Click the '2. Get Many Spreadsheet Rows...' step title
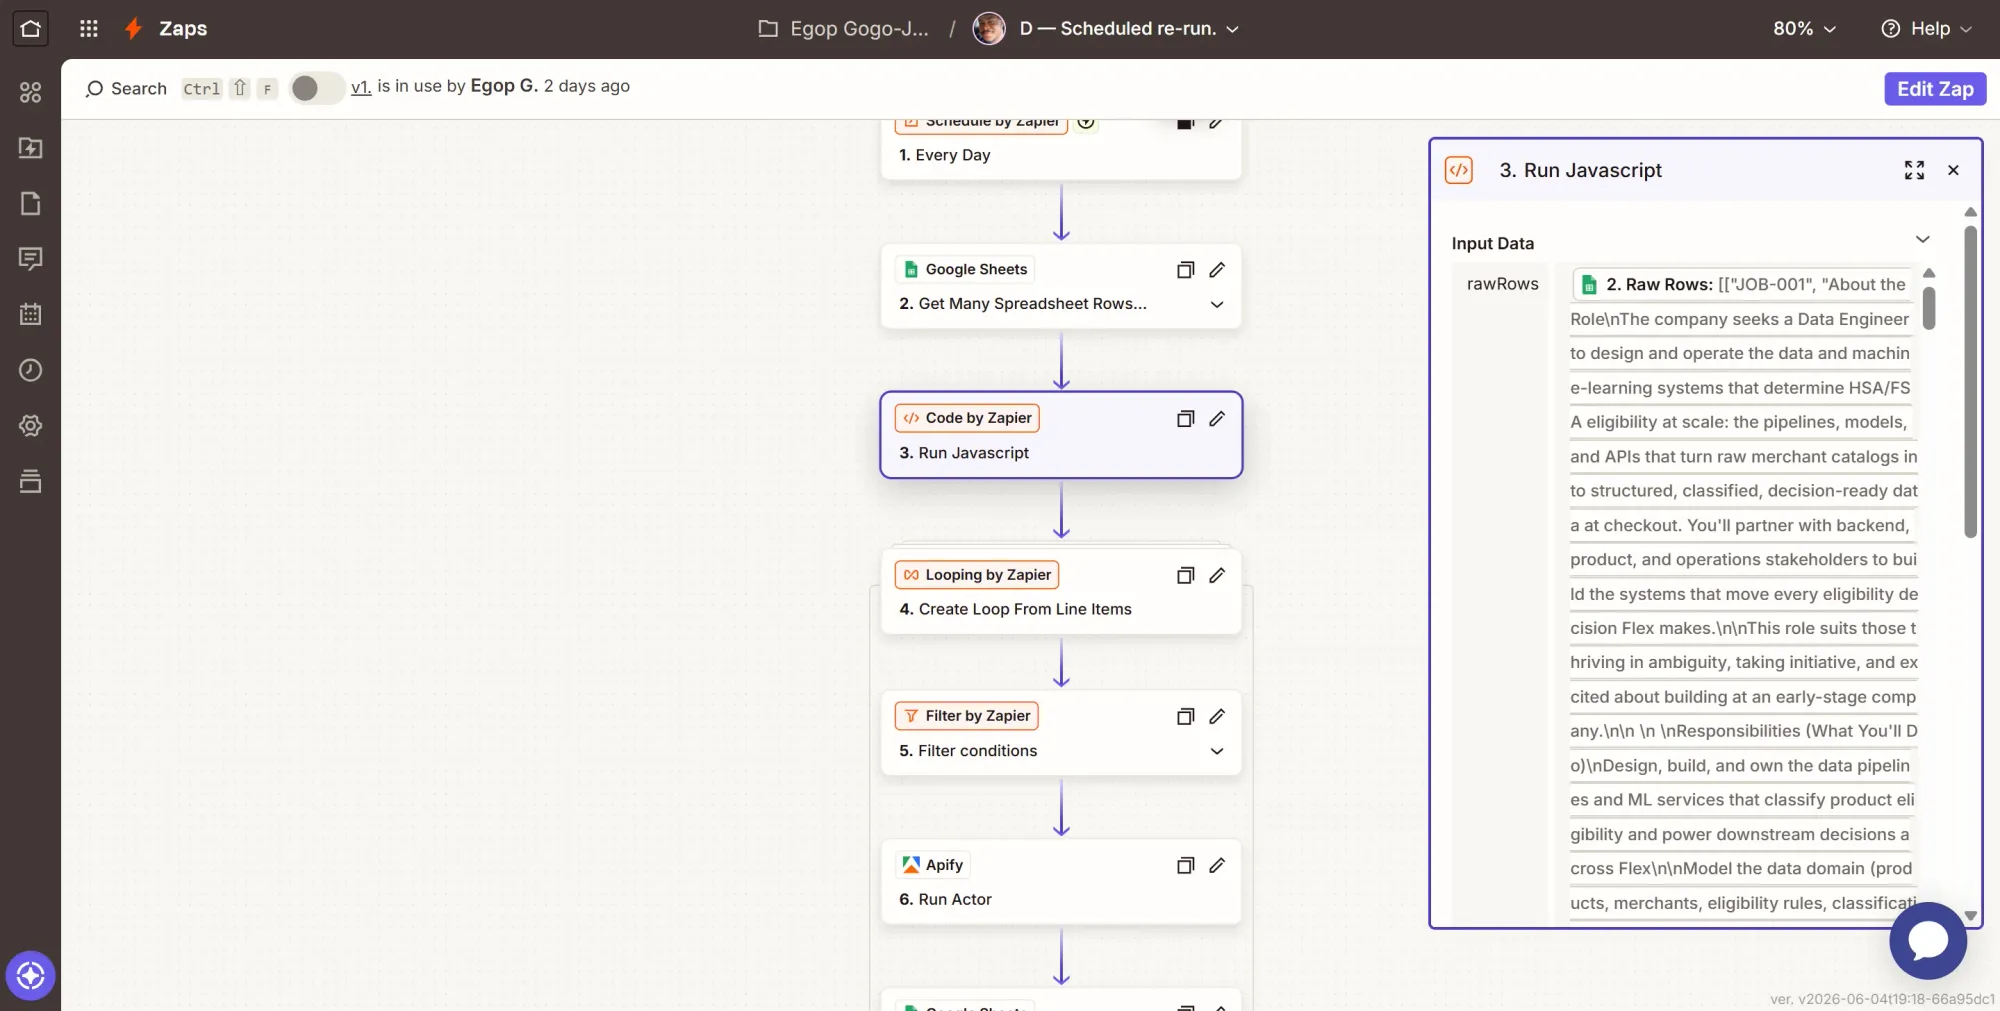Image resolution: width=2000 pixels, height=1011 pixels. pos(1023,304)
